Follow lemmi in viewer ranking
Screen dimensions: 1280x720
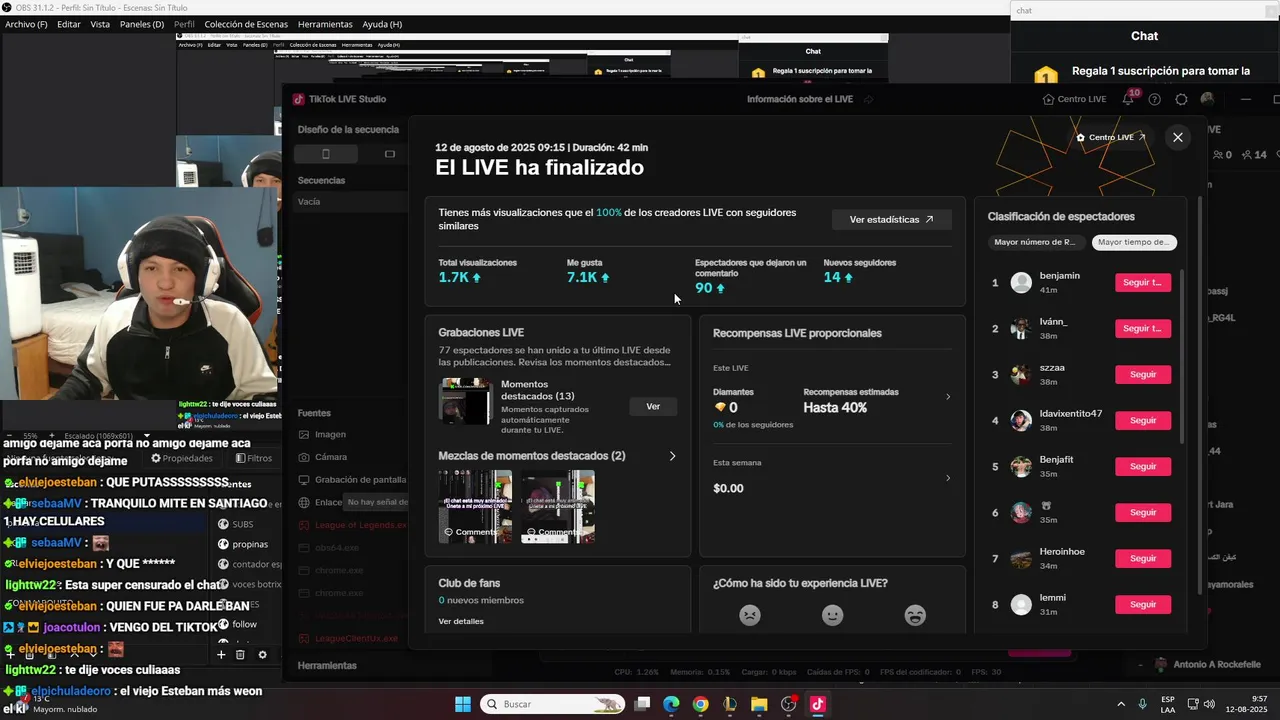(1143, 605)
